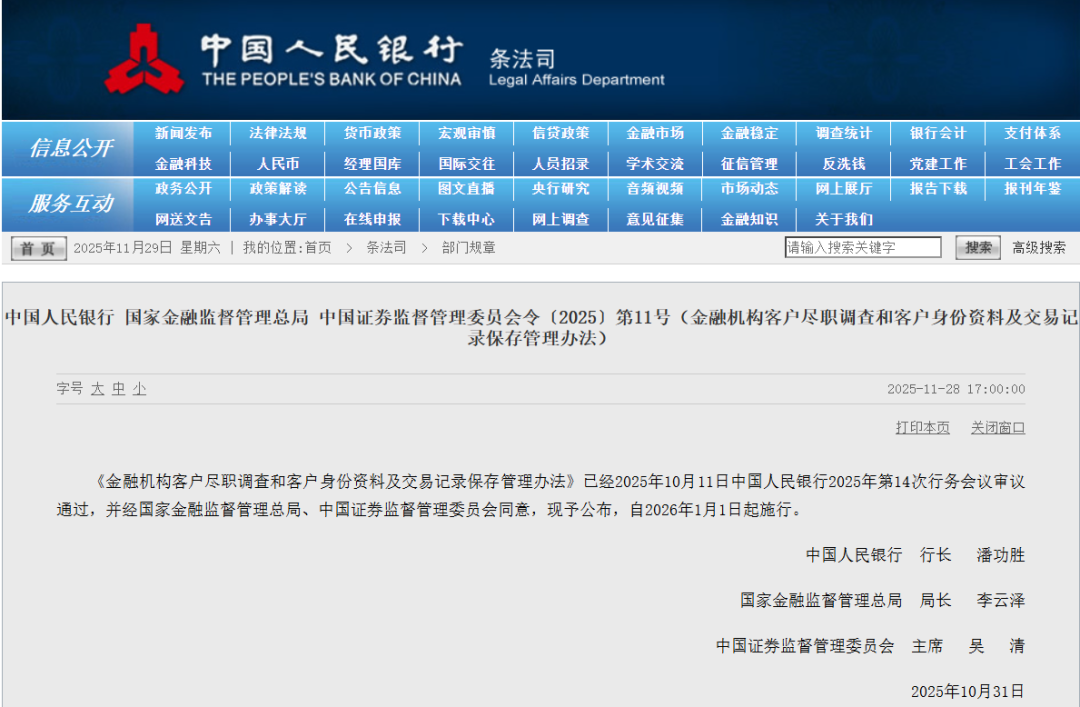Open 工会工作 menu item
The width and height of the screenshot is (1080, 707).
1032,164
